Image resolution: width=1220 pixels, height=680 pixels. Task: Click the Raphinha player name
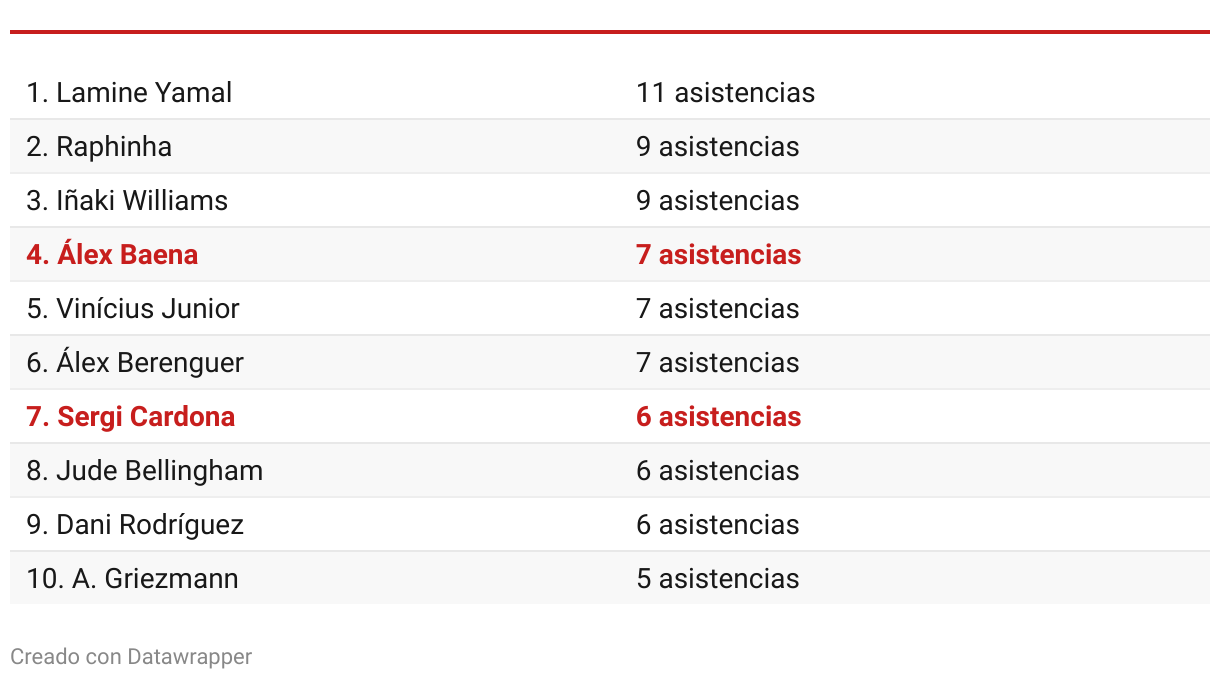[99, 147]
